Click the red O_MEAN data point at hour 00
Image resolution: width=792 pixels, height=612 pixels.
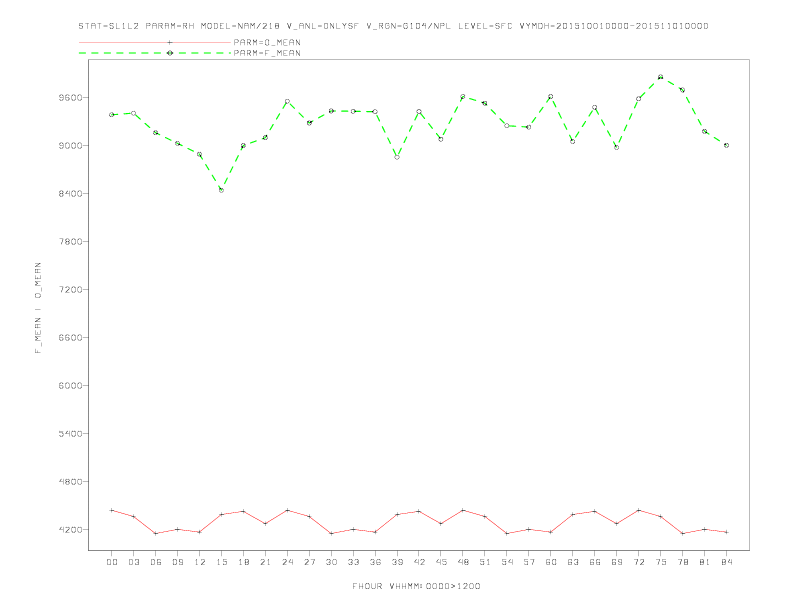(x=112, y=511)
